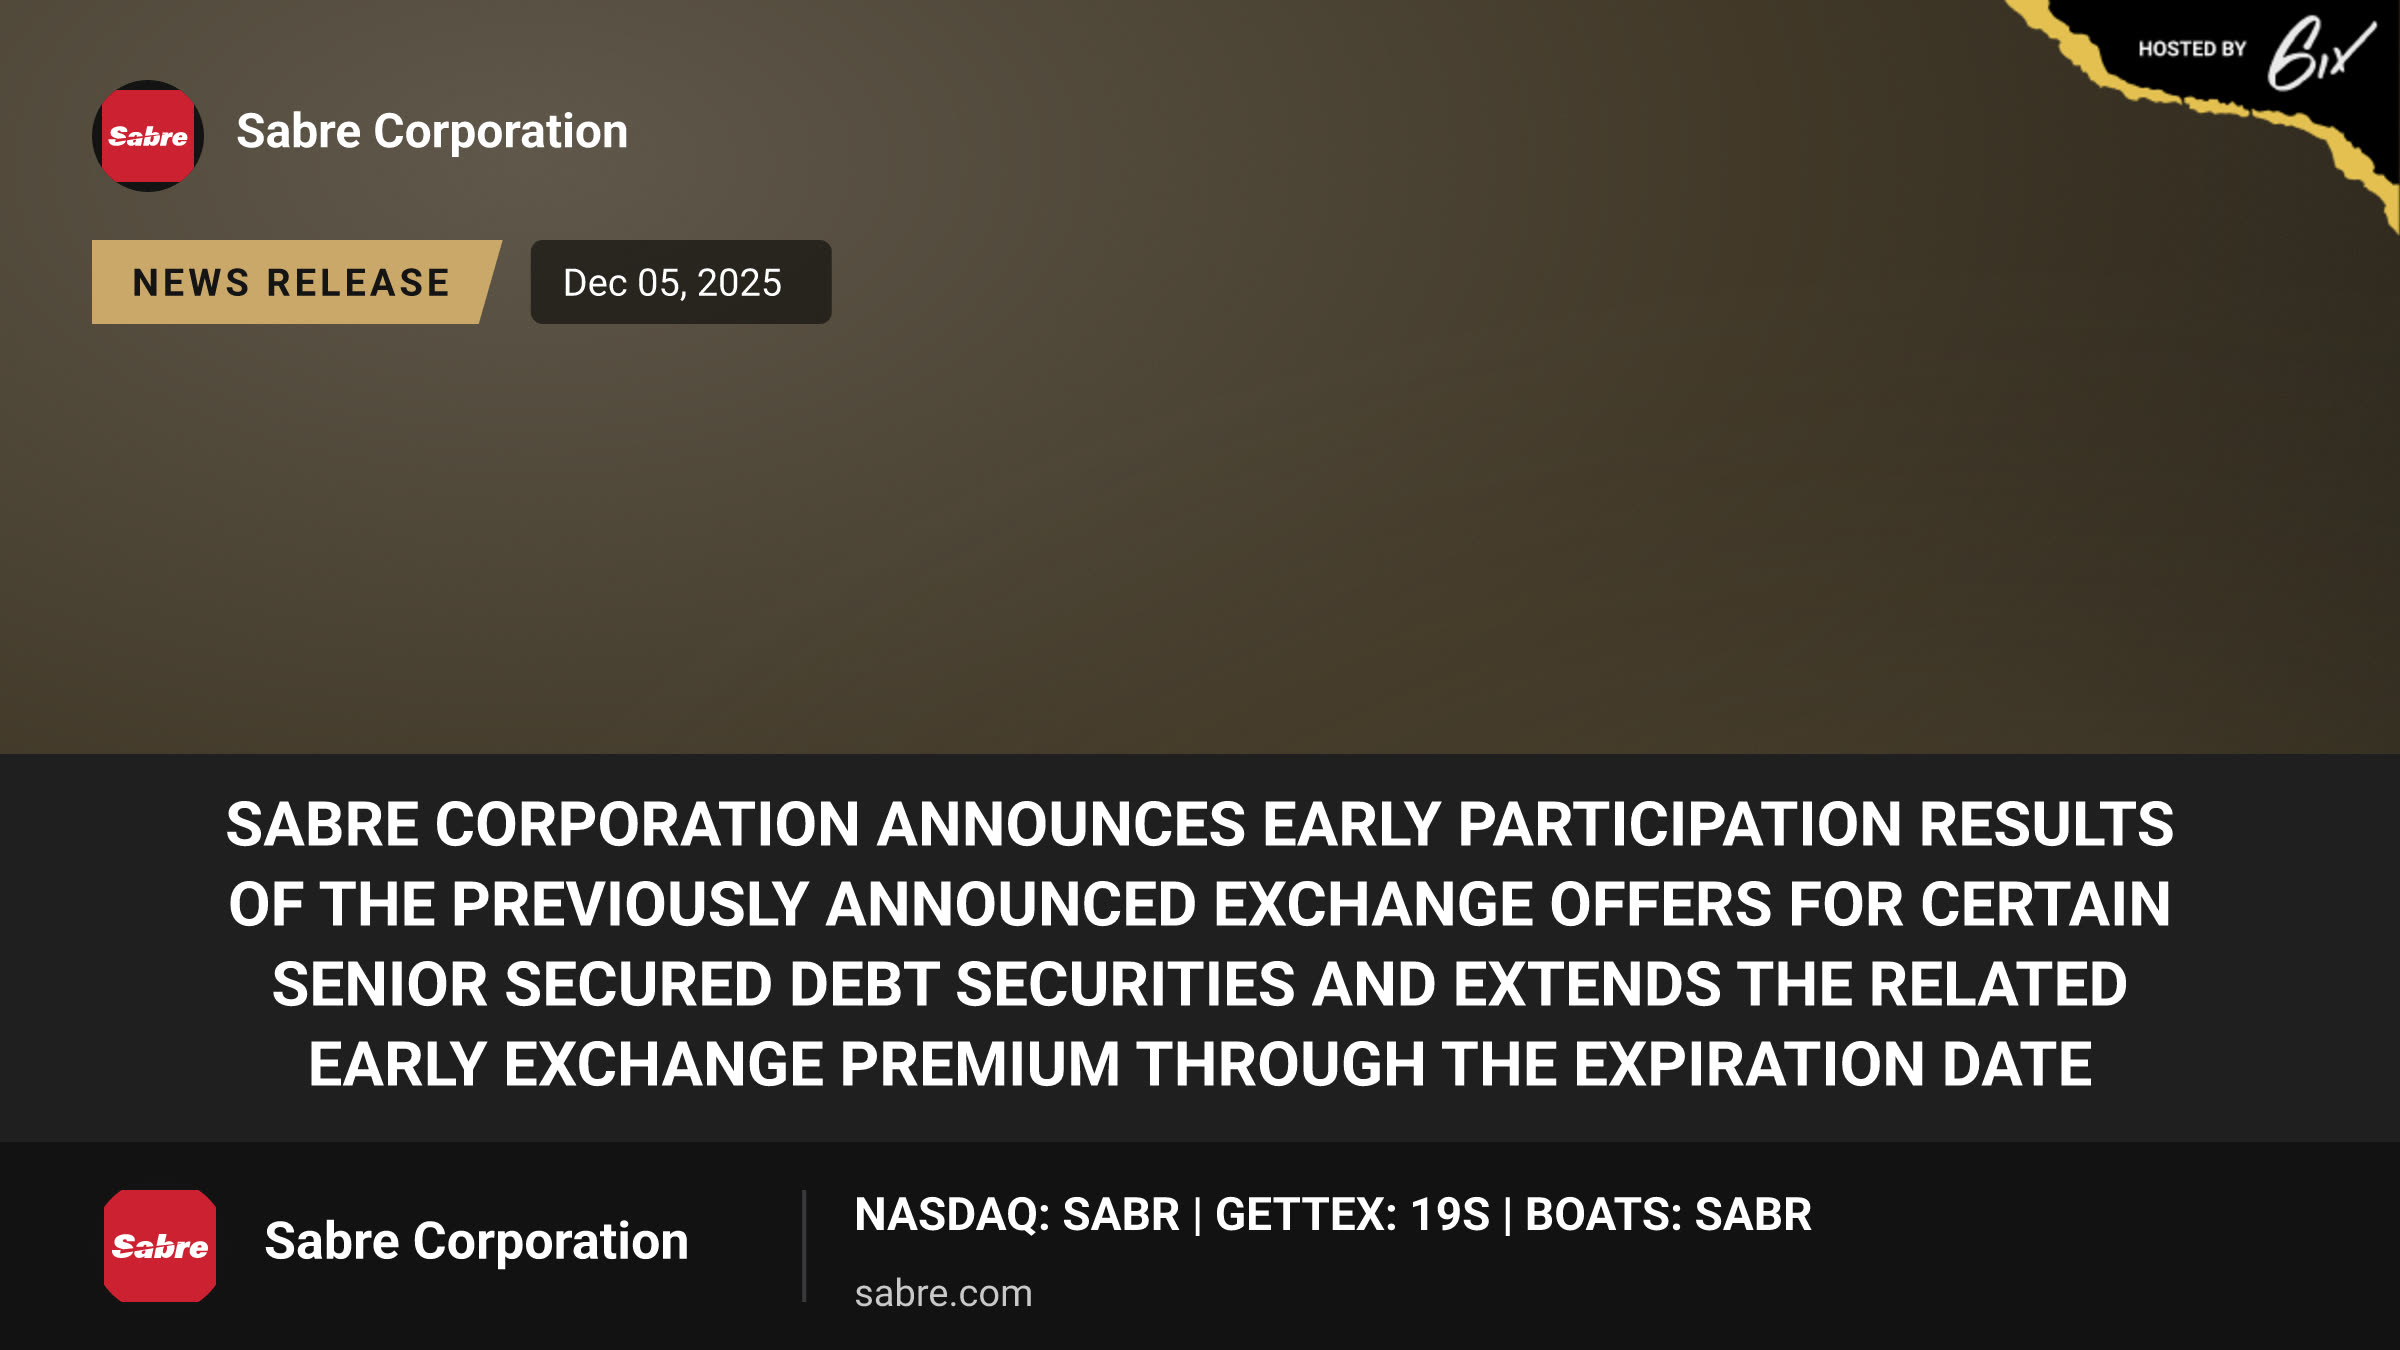
Task: Click the round Sabre logo at top
Action: 148,136
